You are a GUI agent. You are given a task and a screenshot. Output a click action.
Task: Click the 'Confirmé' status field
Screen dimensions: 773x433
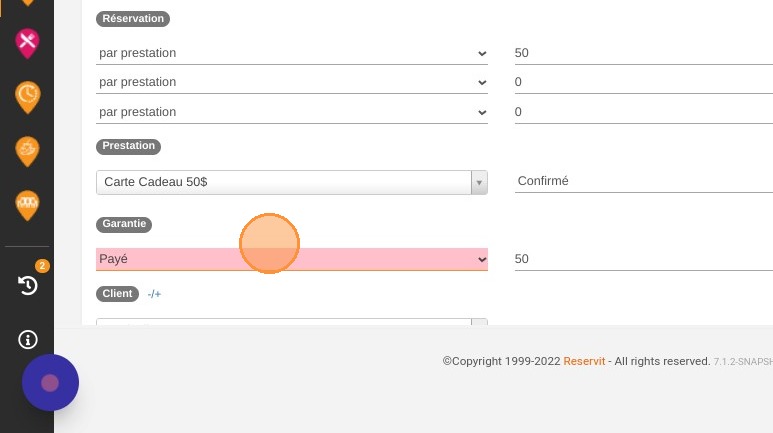coord(643,181)
